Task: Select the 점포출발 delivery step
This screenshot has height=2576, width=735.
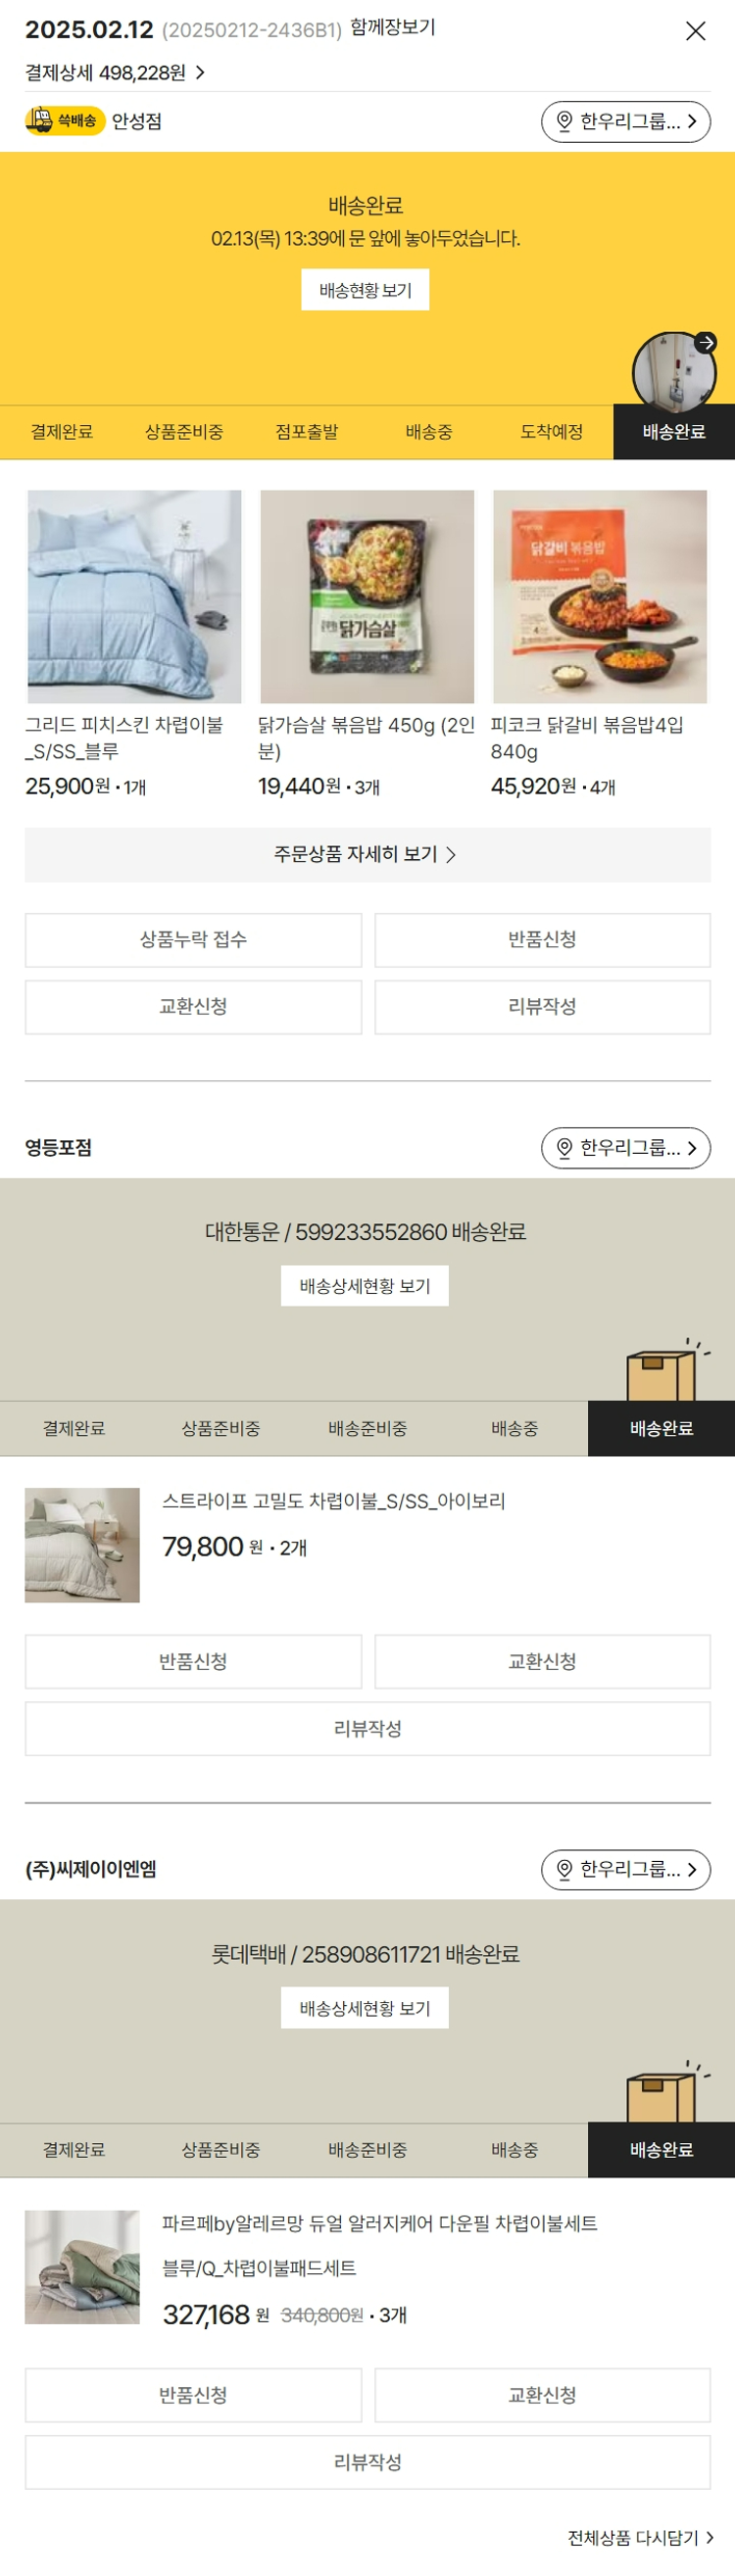Action: pos(307,432)
